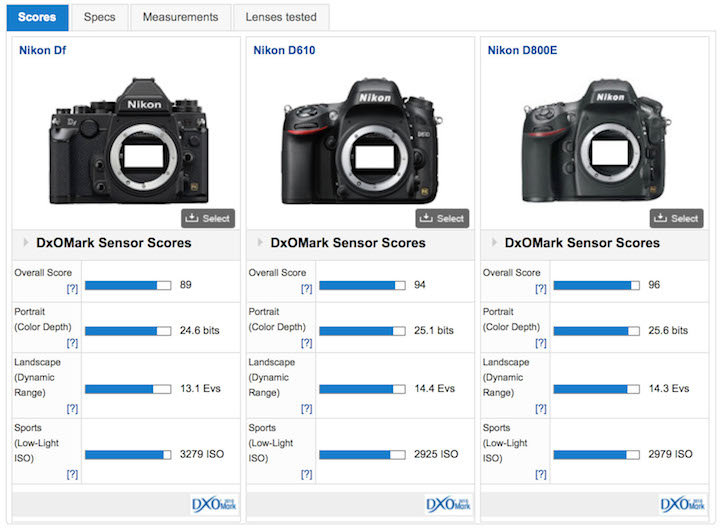Image resolution: width=720 pixels, height=532 pixels.
Task: Click the 3279 ISO value
Action: click(x=202, y=454)
